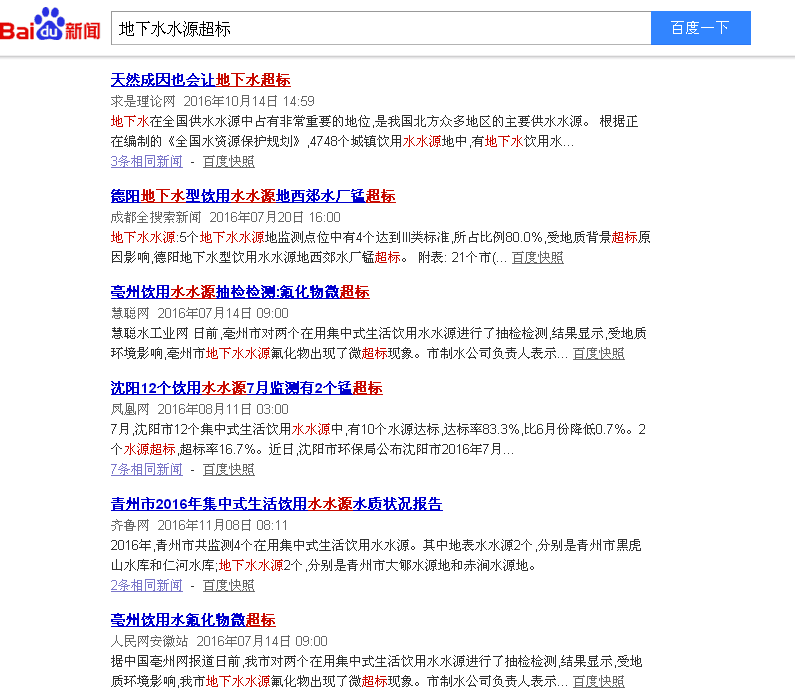The height and width of the screenshot is (691, 795).
Task: Open 3条相同新闻 under first result
Action: coord(147,161)
